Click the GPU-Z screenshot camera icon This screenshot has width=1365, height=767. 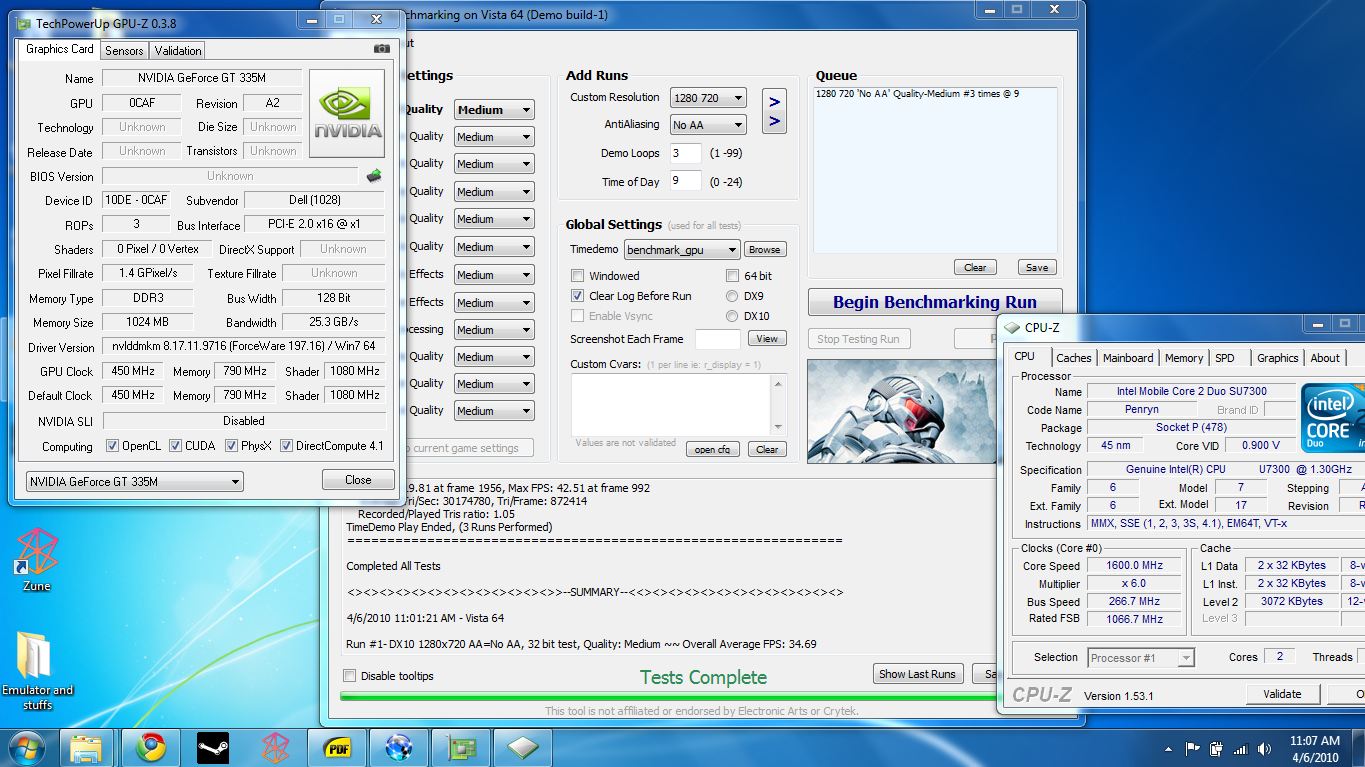[x=382, y=48]
